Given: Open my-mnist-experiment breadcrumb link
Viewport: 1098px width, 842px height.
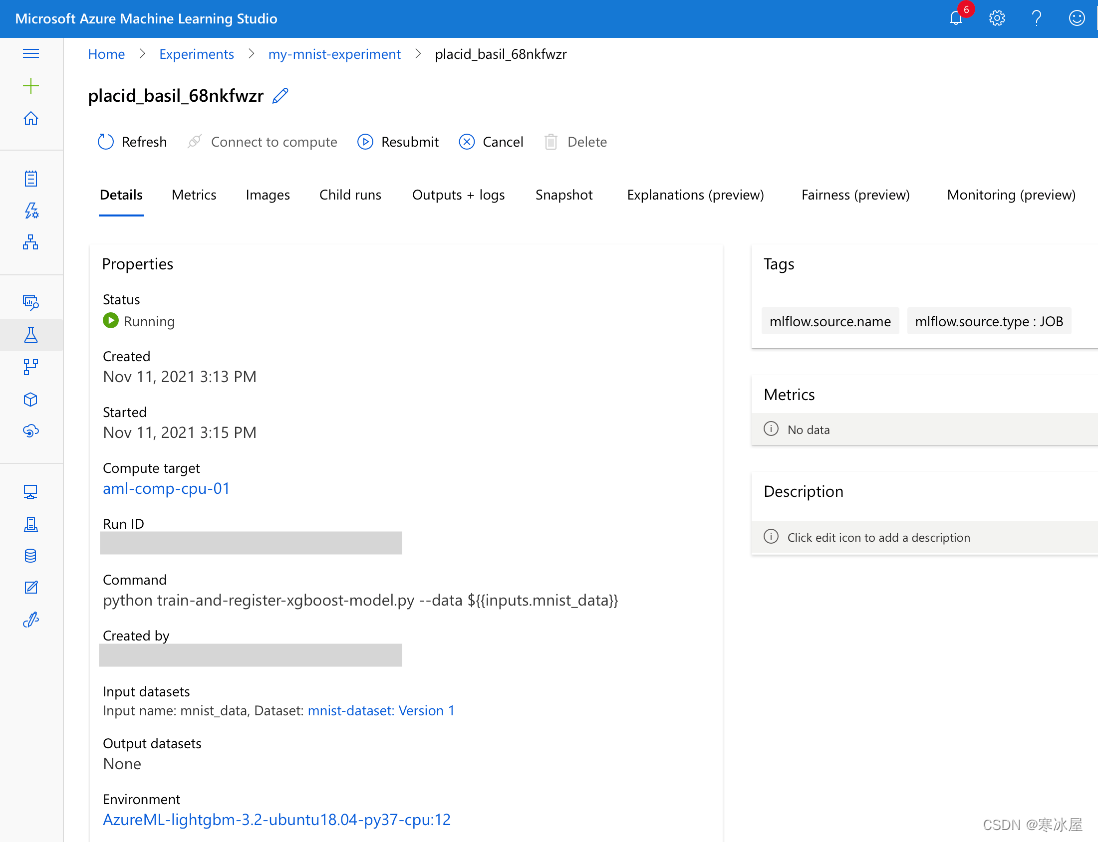Looking at the screenshot, I should pos(335,55).
